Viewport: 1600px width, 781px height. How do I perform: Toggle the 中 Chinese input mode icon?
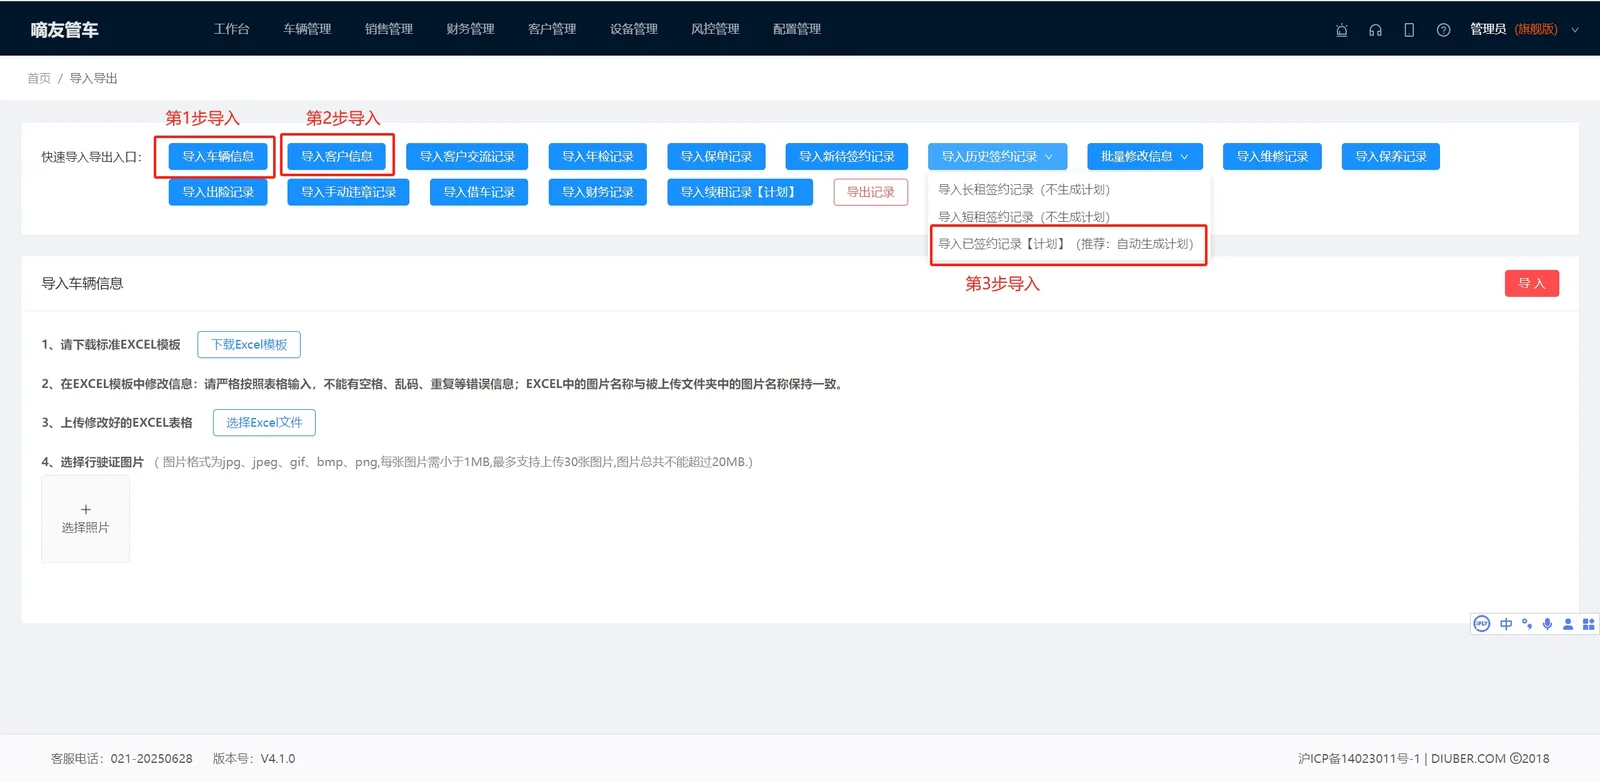(x=1506, y=624)
